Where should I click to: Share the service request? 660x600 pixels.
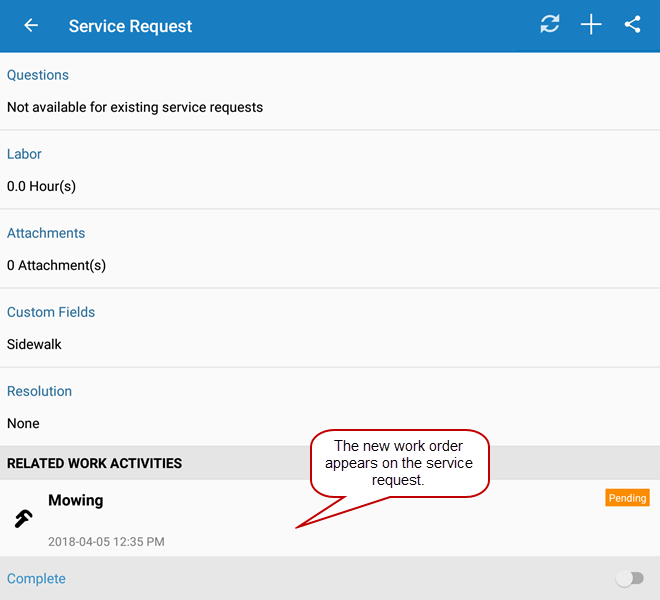tap(632, 25)
